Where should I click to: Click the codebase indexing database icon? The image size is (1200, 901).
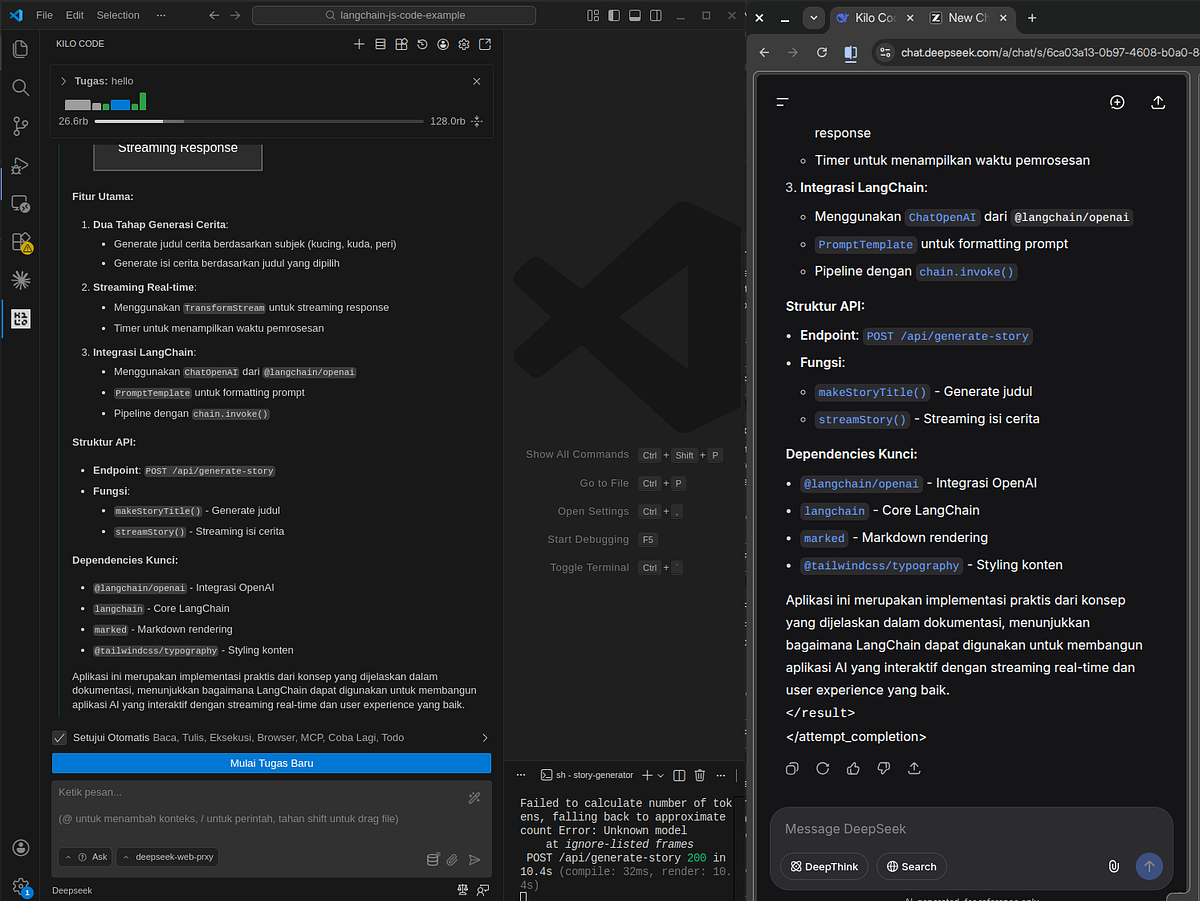(x=433, y=859)
